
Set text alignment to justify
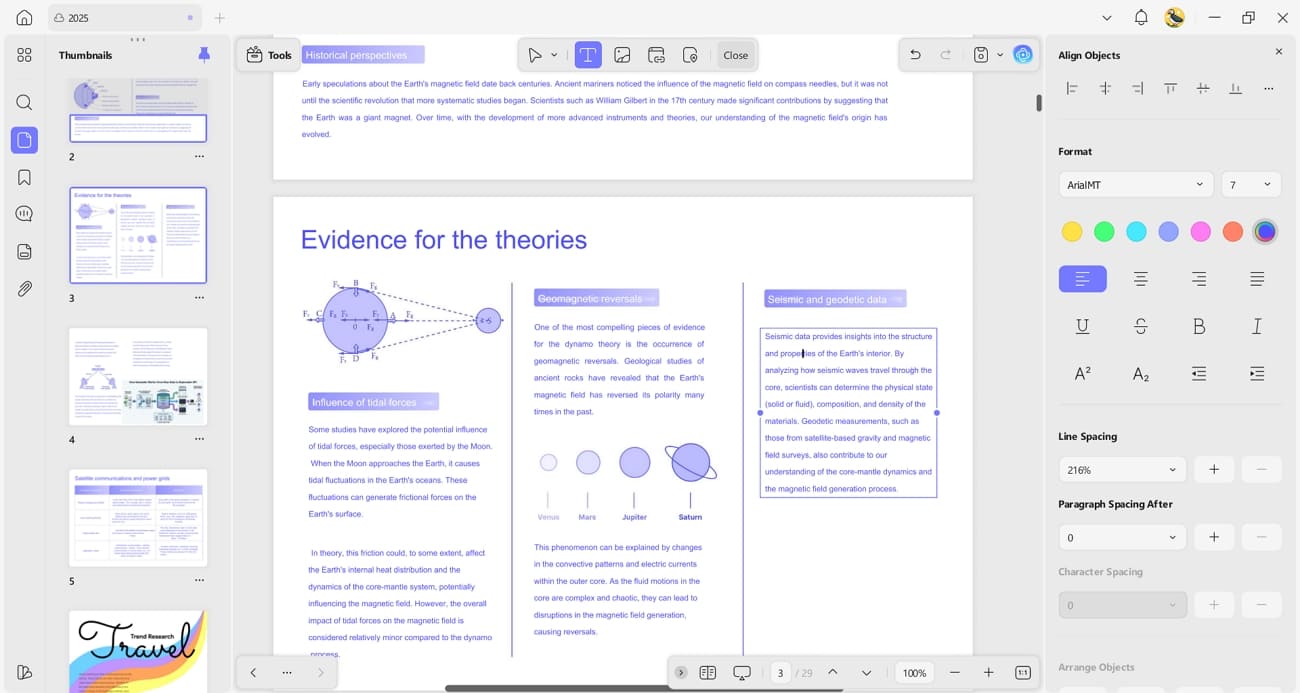pyautogui.click(x=1257, y=279)
